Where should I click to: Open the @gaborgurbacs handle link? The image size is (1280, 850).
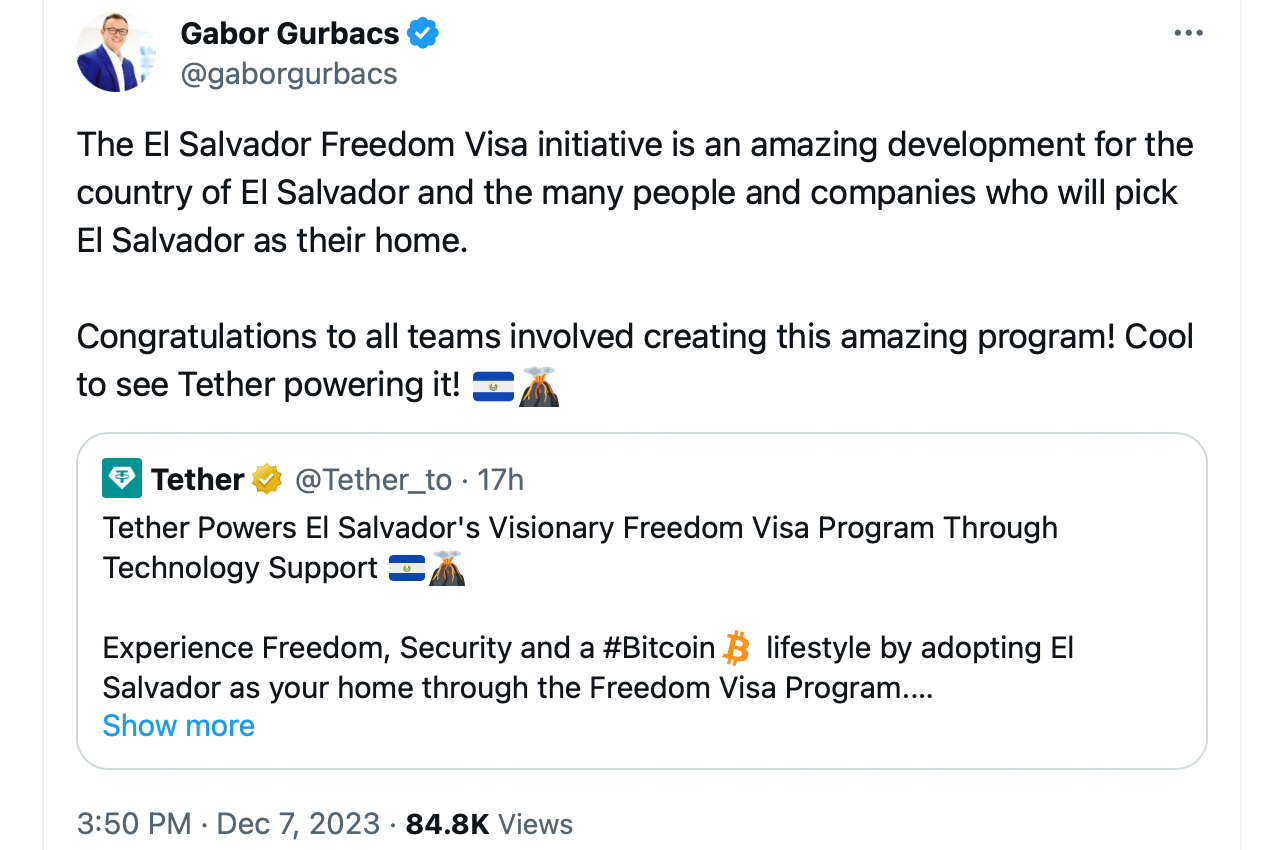pos(288,74)
